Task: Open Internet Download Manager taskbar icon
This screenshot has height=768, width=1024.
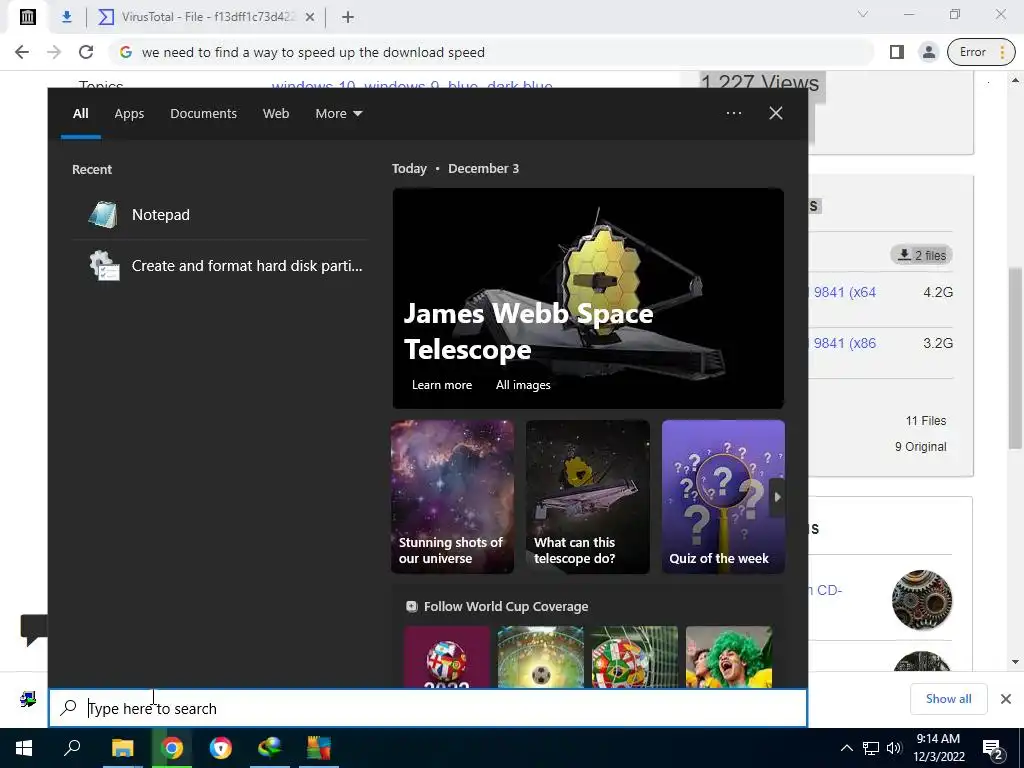Action: (270, 748)
